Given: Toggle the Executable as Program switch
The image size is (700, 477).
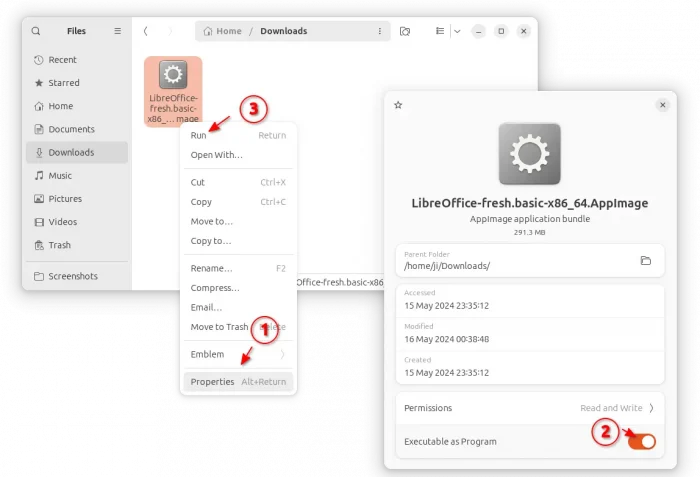Looking at the screenshot, I should 641,441.
